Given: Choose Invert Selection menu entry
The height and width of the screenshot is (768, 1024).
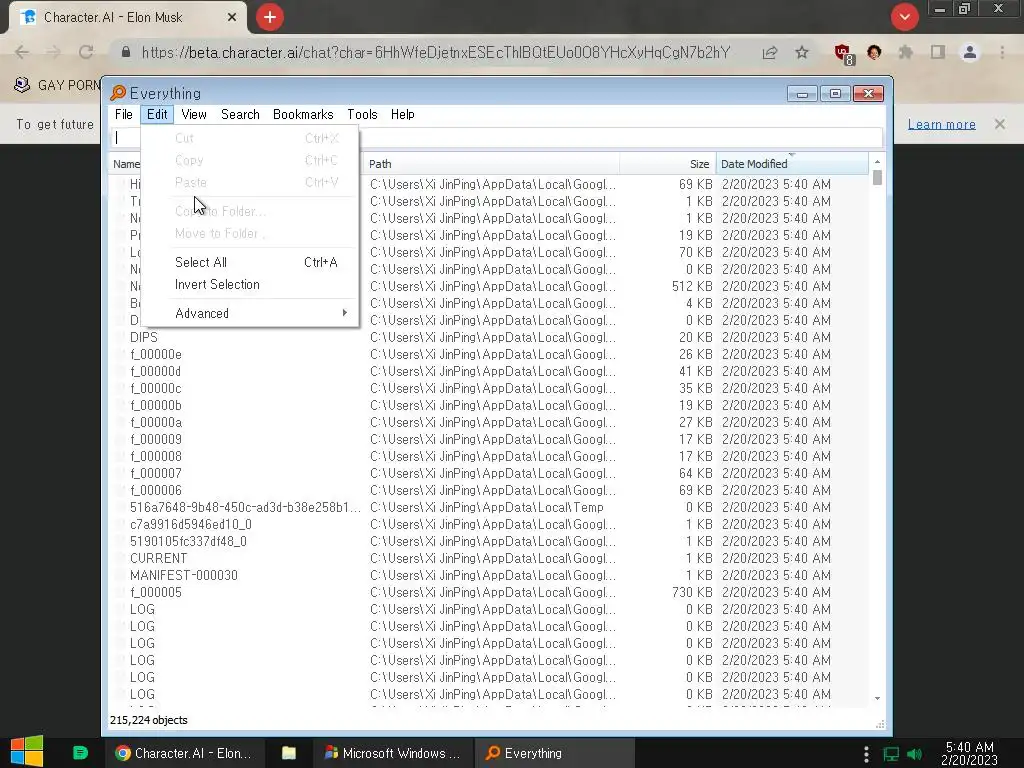Looking at the screenshot, I should pyautogui.click(x=249, y=285).
